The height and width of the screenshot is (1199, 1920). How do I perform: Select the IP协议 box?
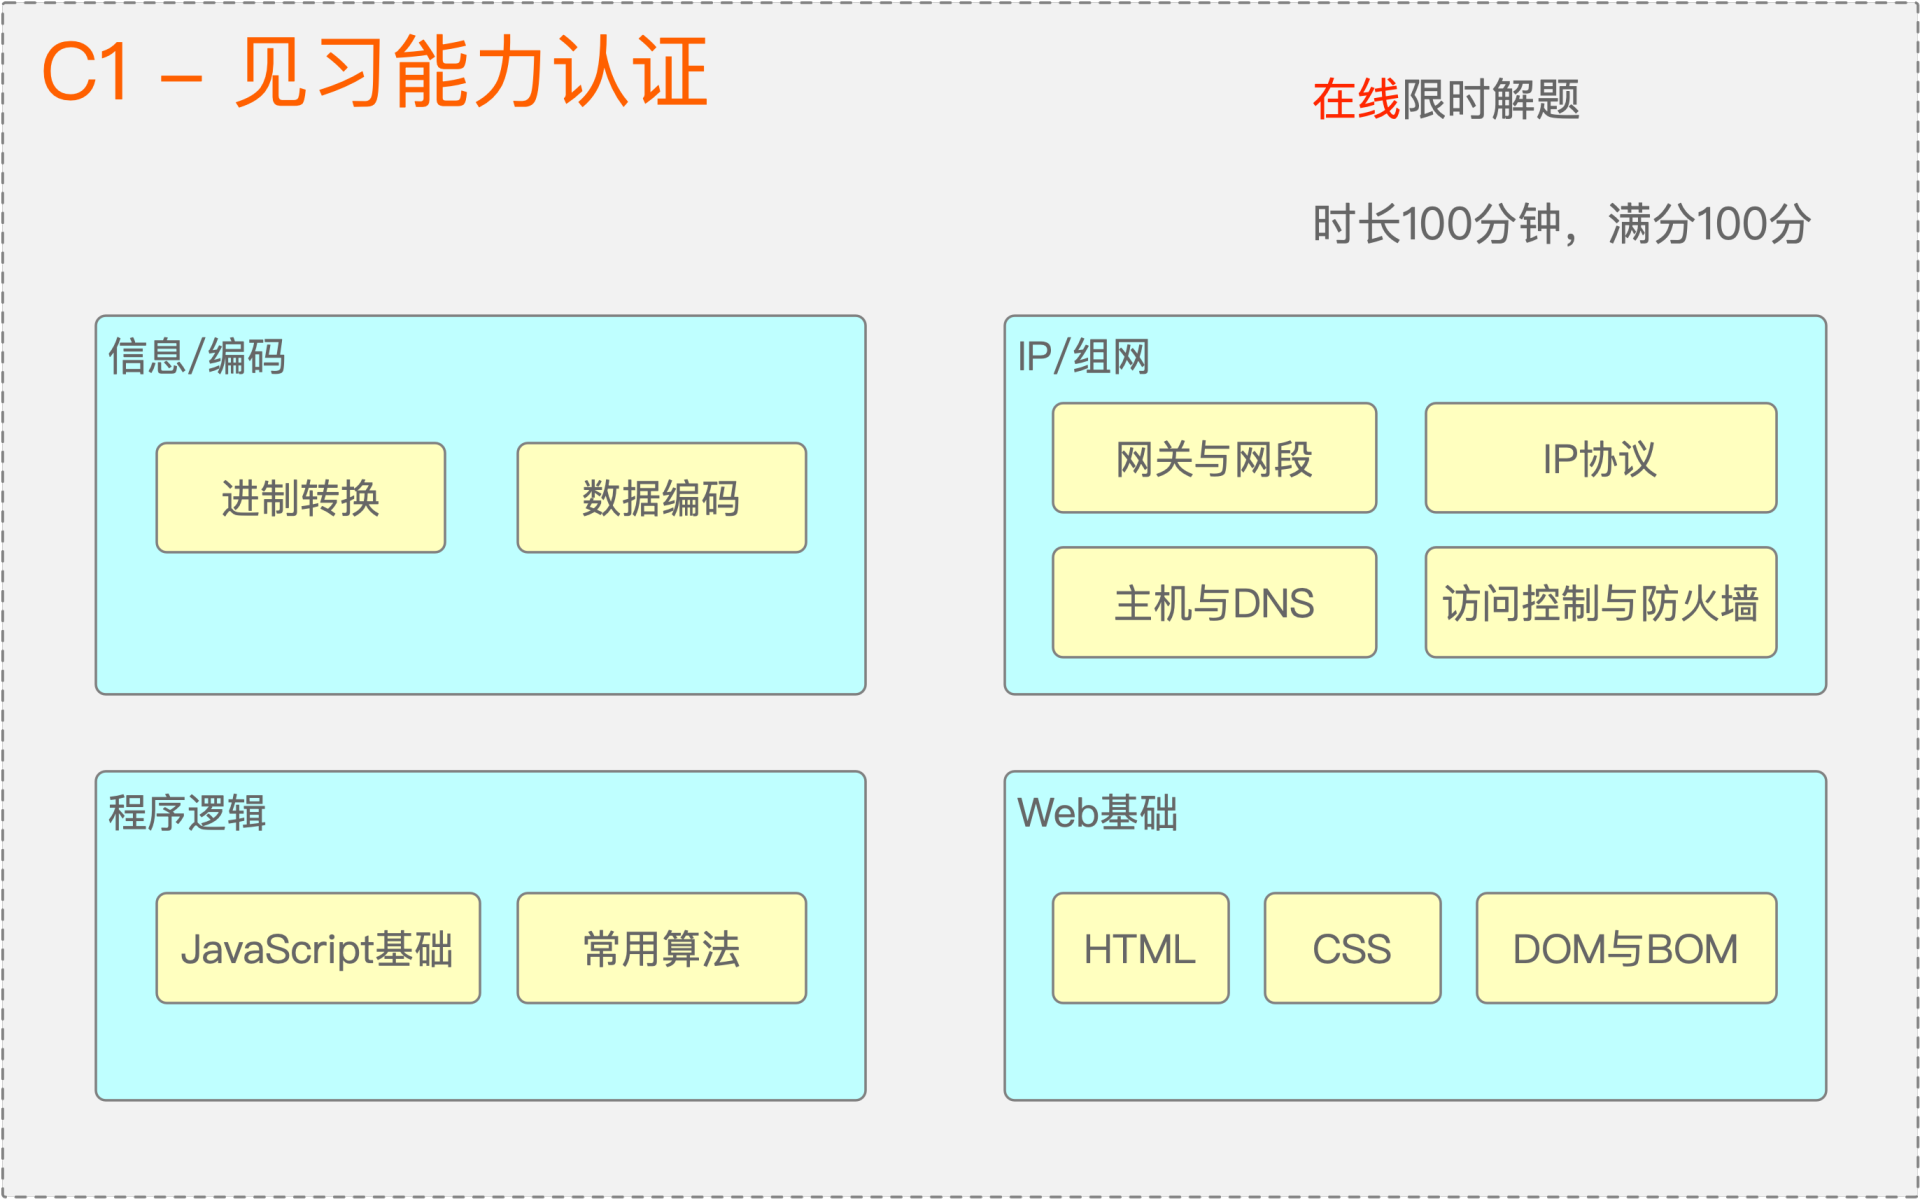(x=1600, y=459)
